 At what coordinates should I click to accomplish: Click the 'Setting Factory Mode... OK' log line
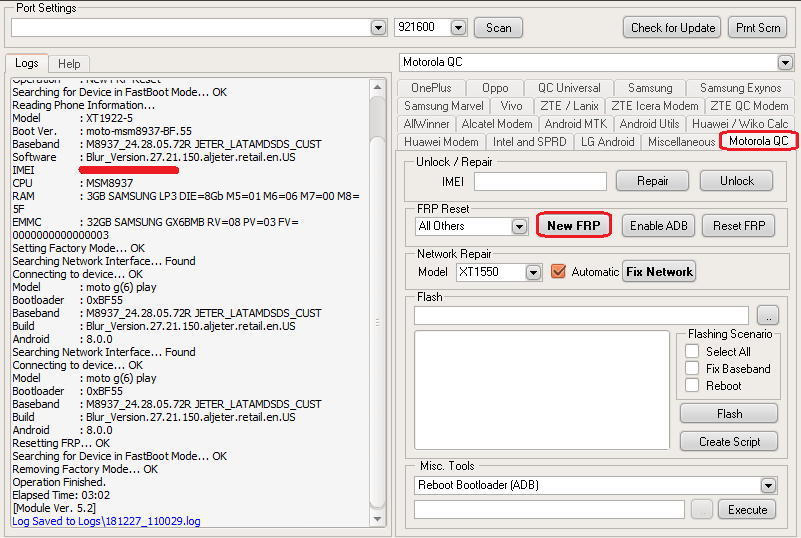(x=79, y=248)
